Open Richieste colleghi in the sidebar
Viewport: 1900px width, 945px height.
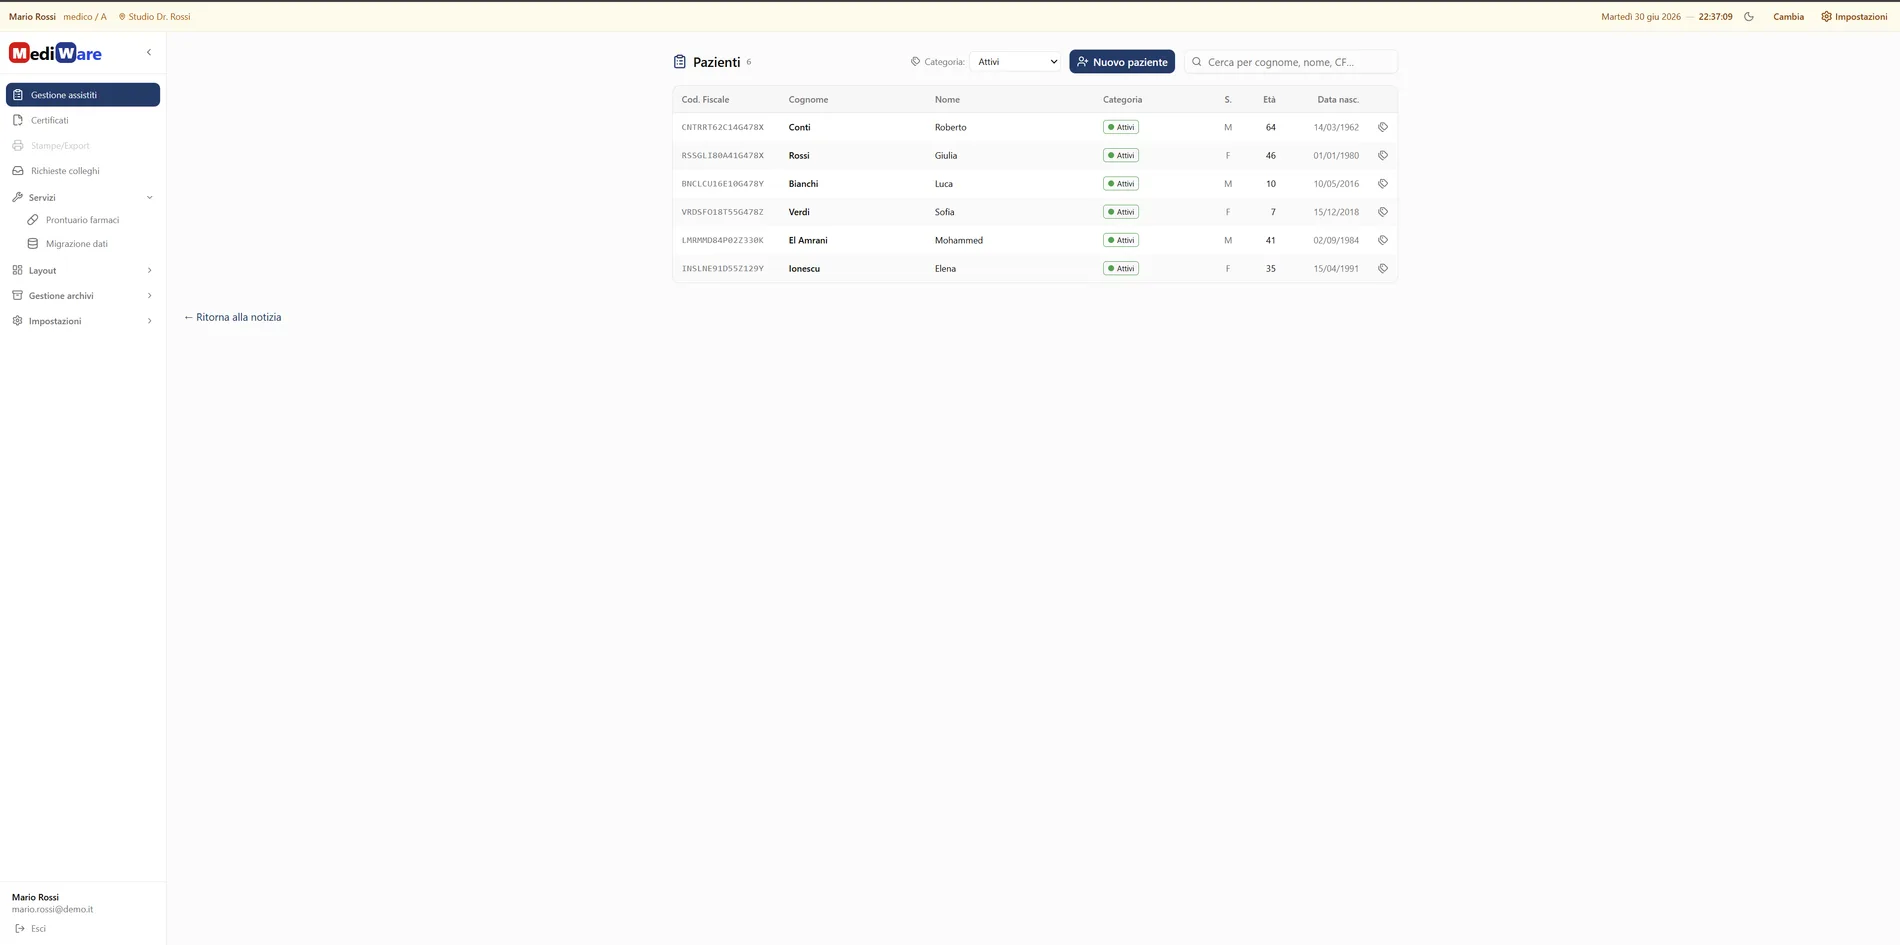coord(83,171)
